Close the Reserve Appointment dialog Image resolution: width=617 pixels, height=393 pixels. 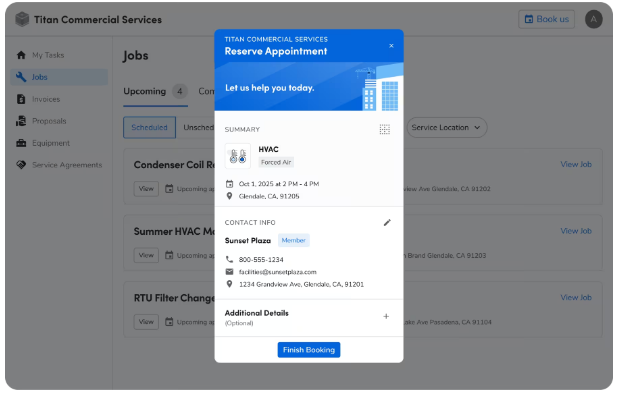391,46
